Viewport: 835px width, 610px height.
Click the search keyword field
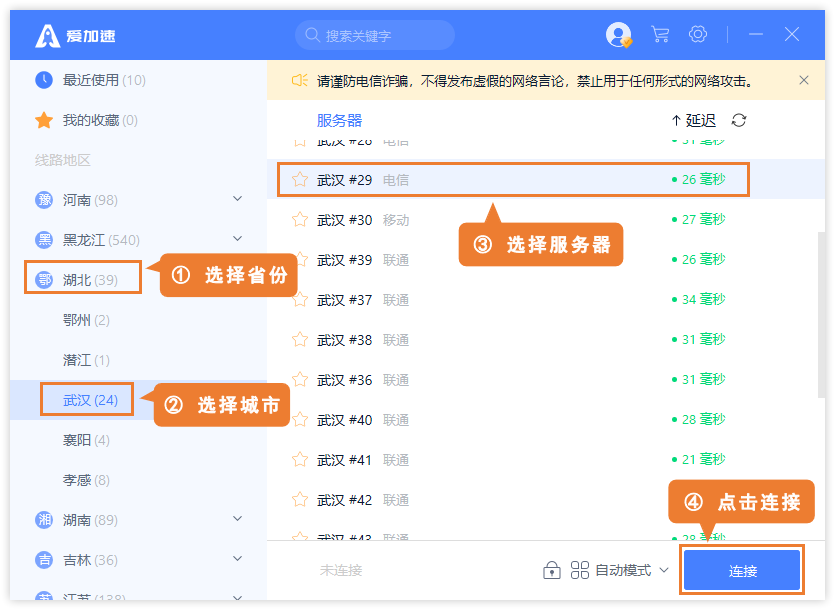coord(375,35)
